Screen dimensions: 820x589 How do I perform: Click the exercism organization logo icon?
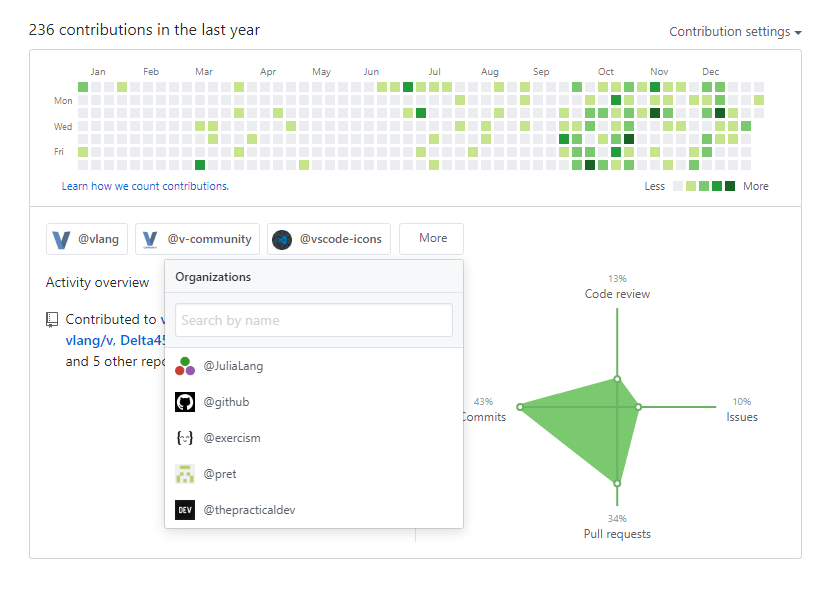click(x=185, y=438)
